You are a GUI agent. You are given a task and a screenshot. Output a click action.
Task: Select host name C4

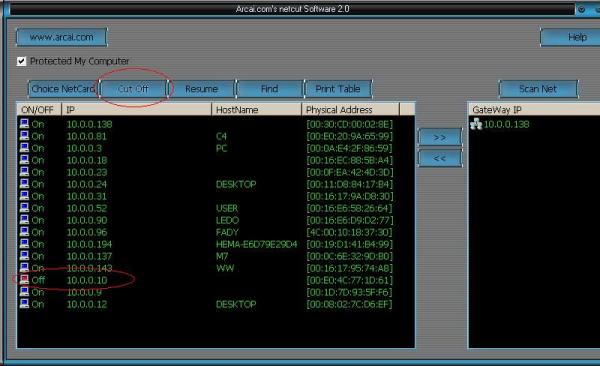click(222, 136)
